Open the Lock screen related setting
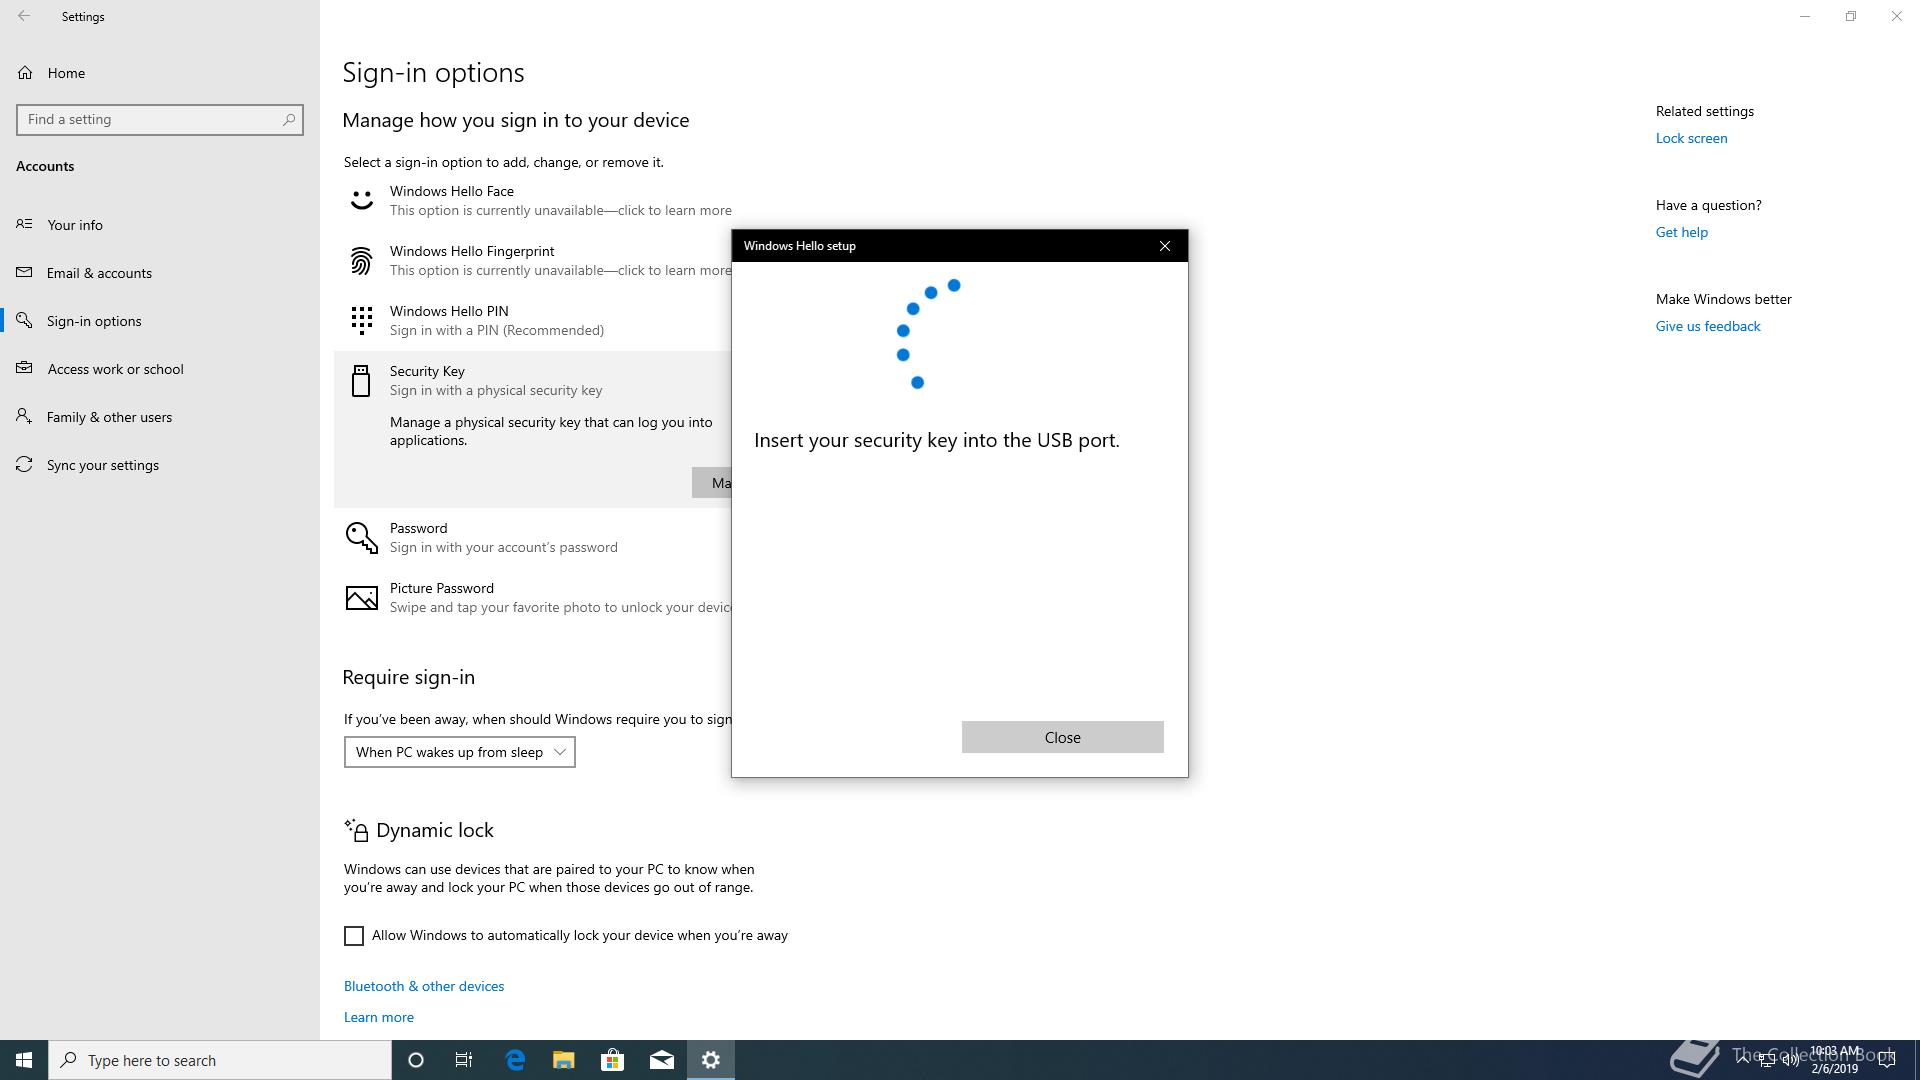1920x1080 pixels. click(1691, 138)
